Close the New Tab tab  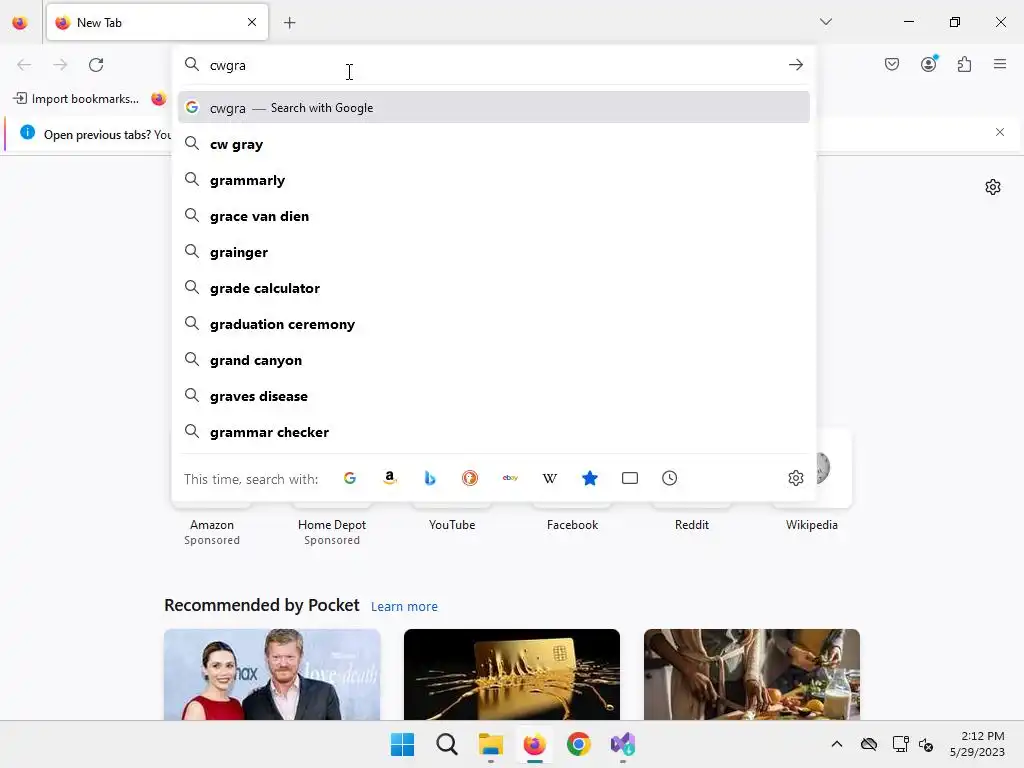point(252,22)
